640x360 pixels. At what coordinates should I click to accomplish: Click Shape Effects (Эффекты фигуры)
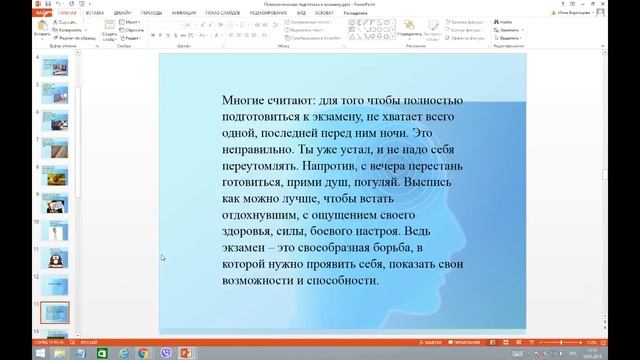click(465, 38)
